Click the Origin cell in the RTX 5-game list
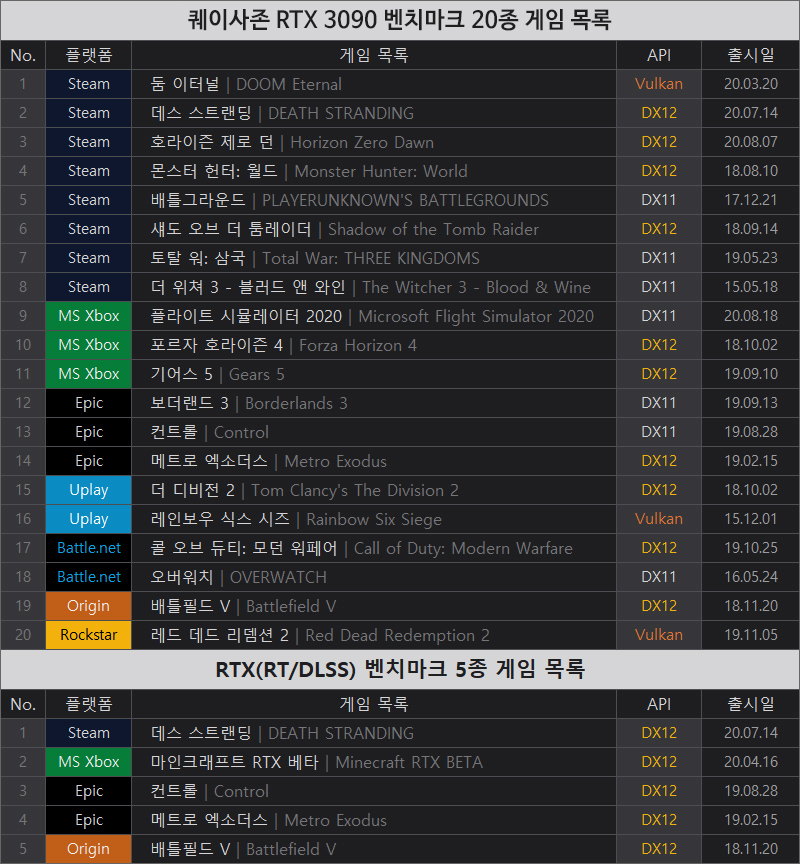 pyautogui.click(x=89, y=849)
